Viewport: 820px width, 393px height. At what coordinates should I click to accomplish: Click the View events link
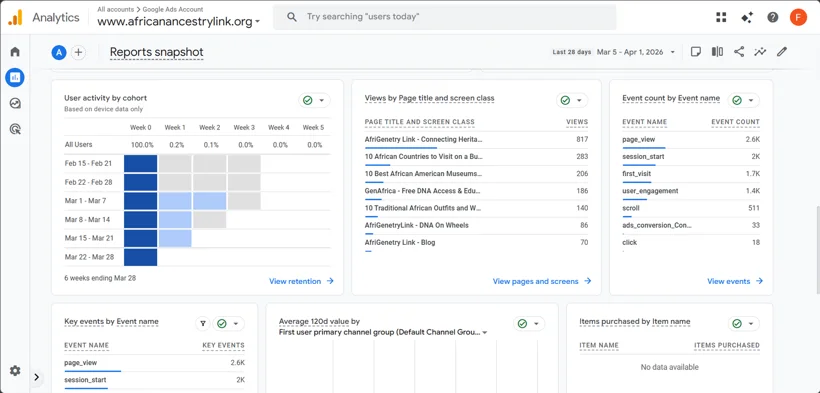735,281
